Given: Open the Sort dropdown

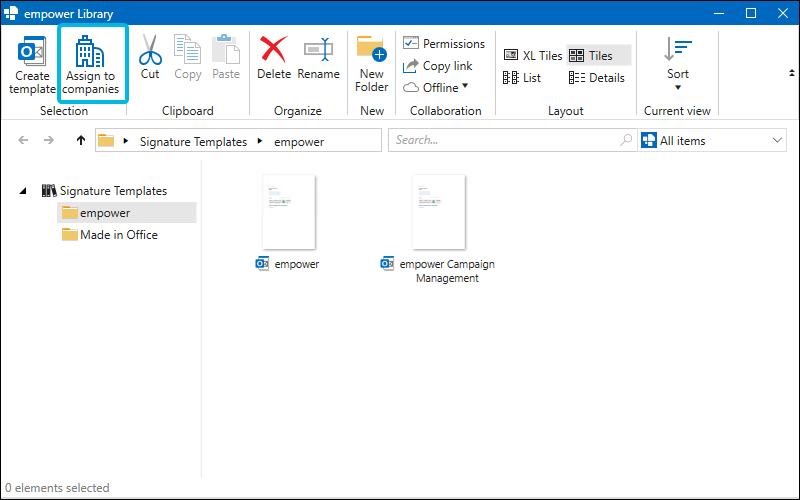Looking at the screenshot, I should 678,64.
